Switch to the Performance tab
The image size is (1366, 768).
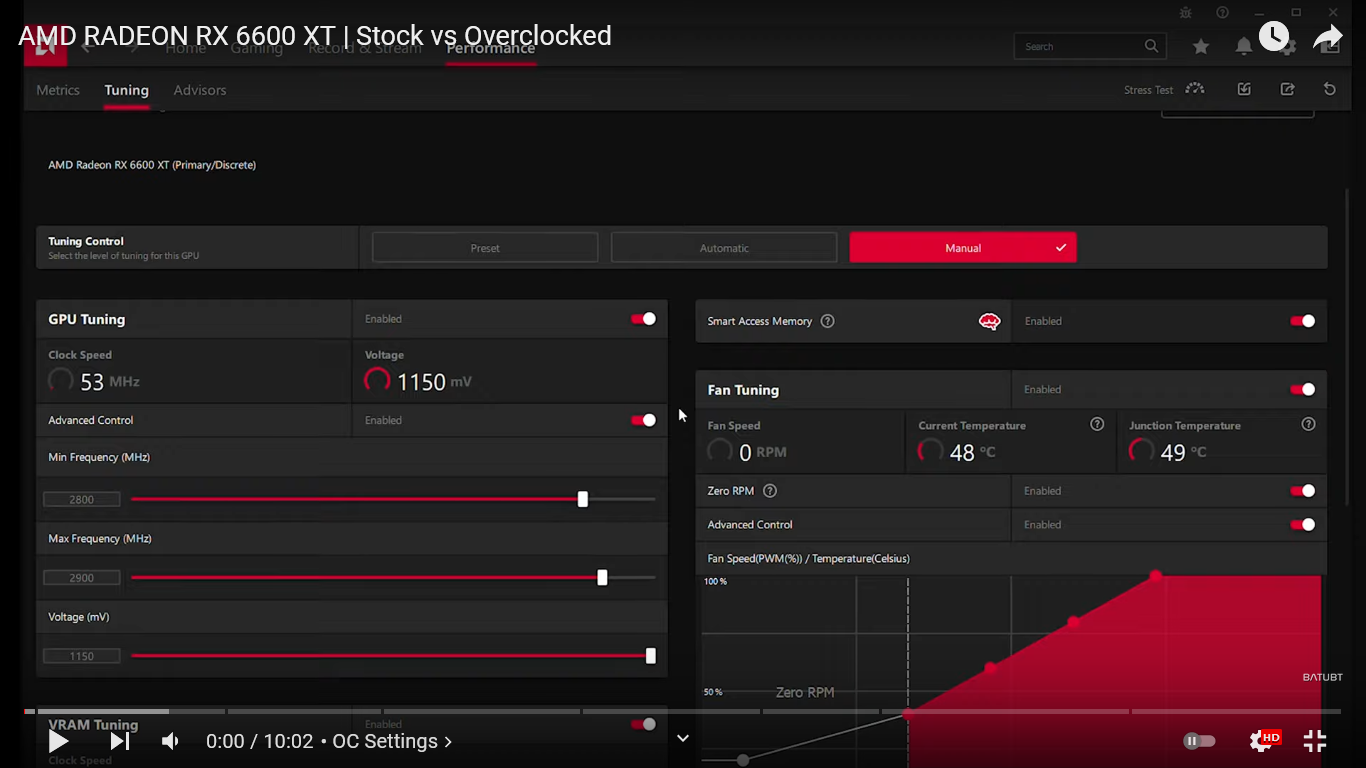[x=490, y=48]
